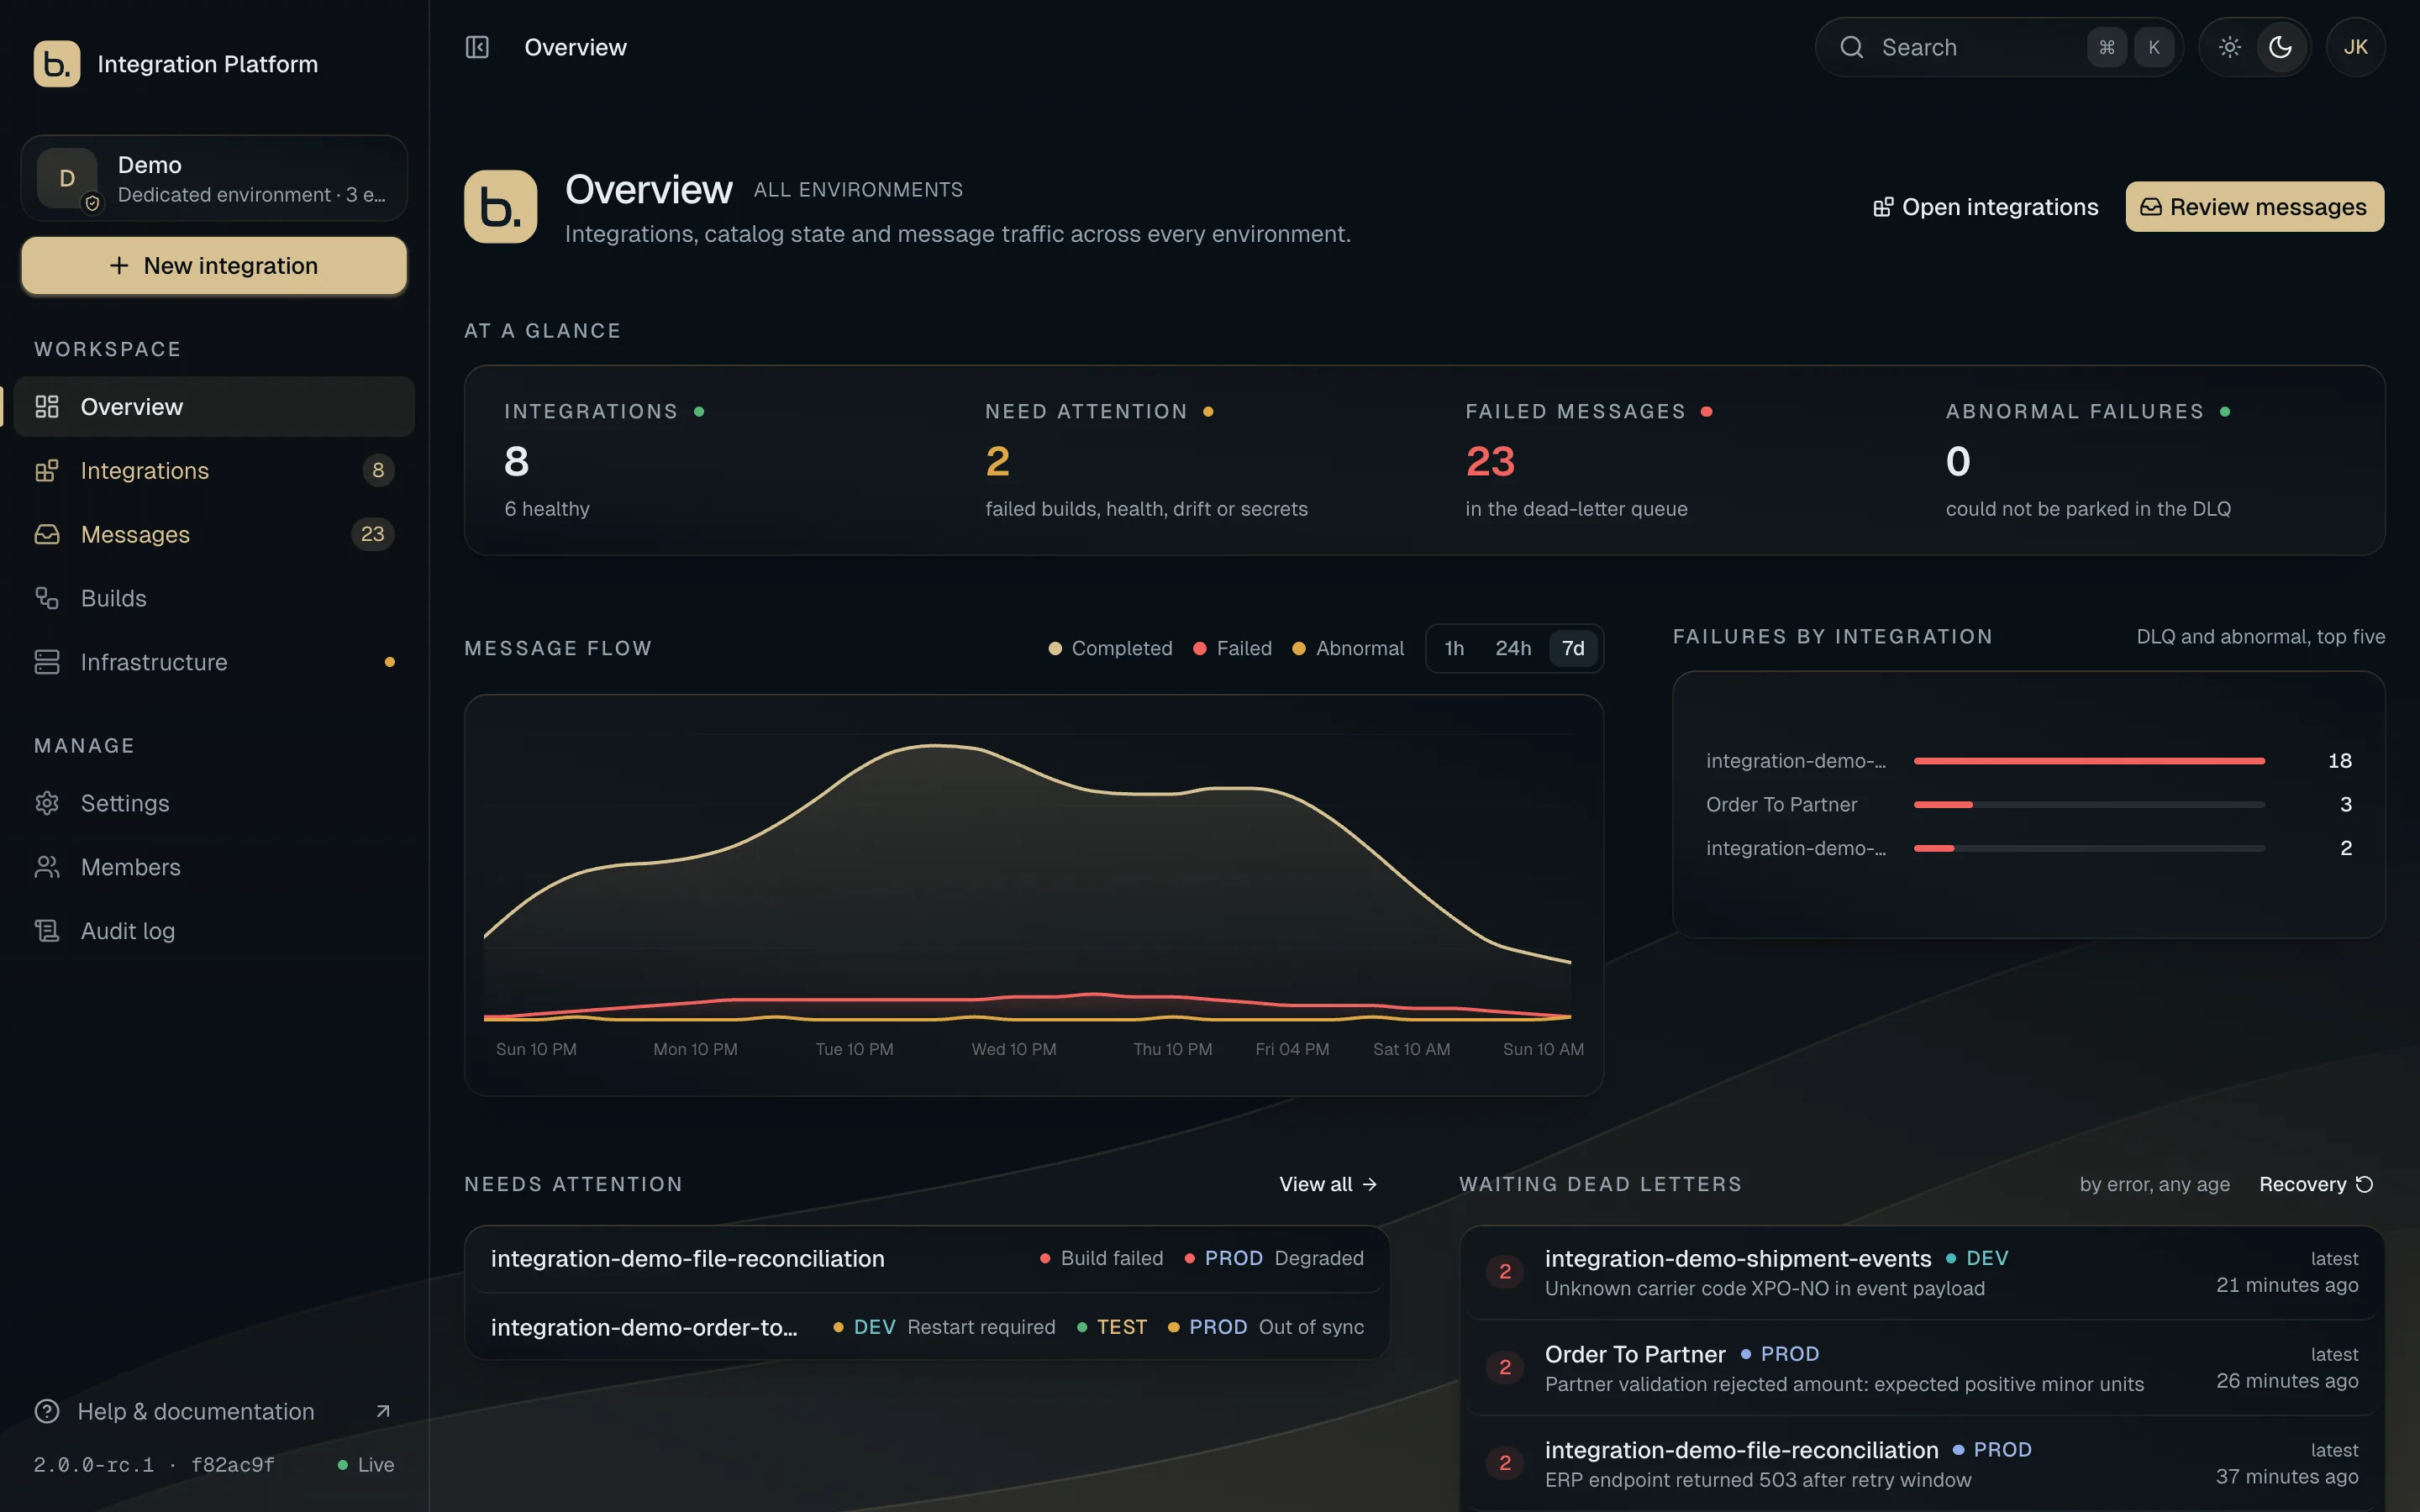The image size is (2420, 1512).
Task: Switch to light theme sun icon
Action: (x=2229, y=47)
